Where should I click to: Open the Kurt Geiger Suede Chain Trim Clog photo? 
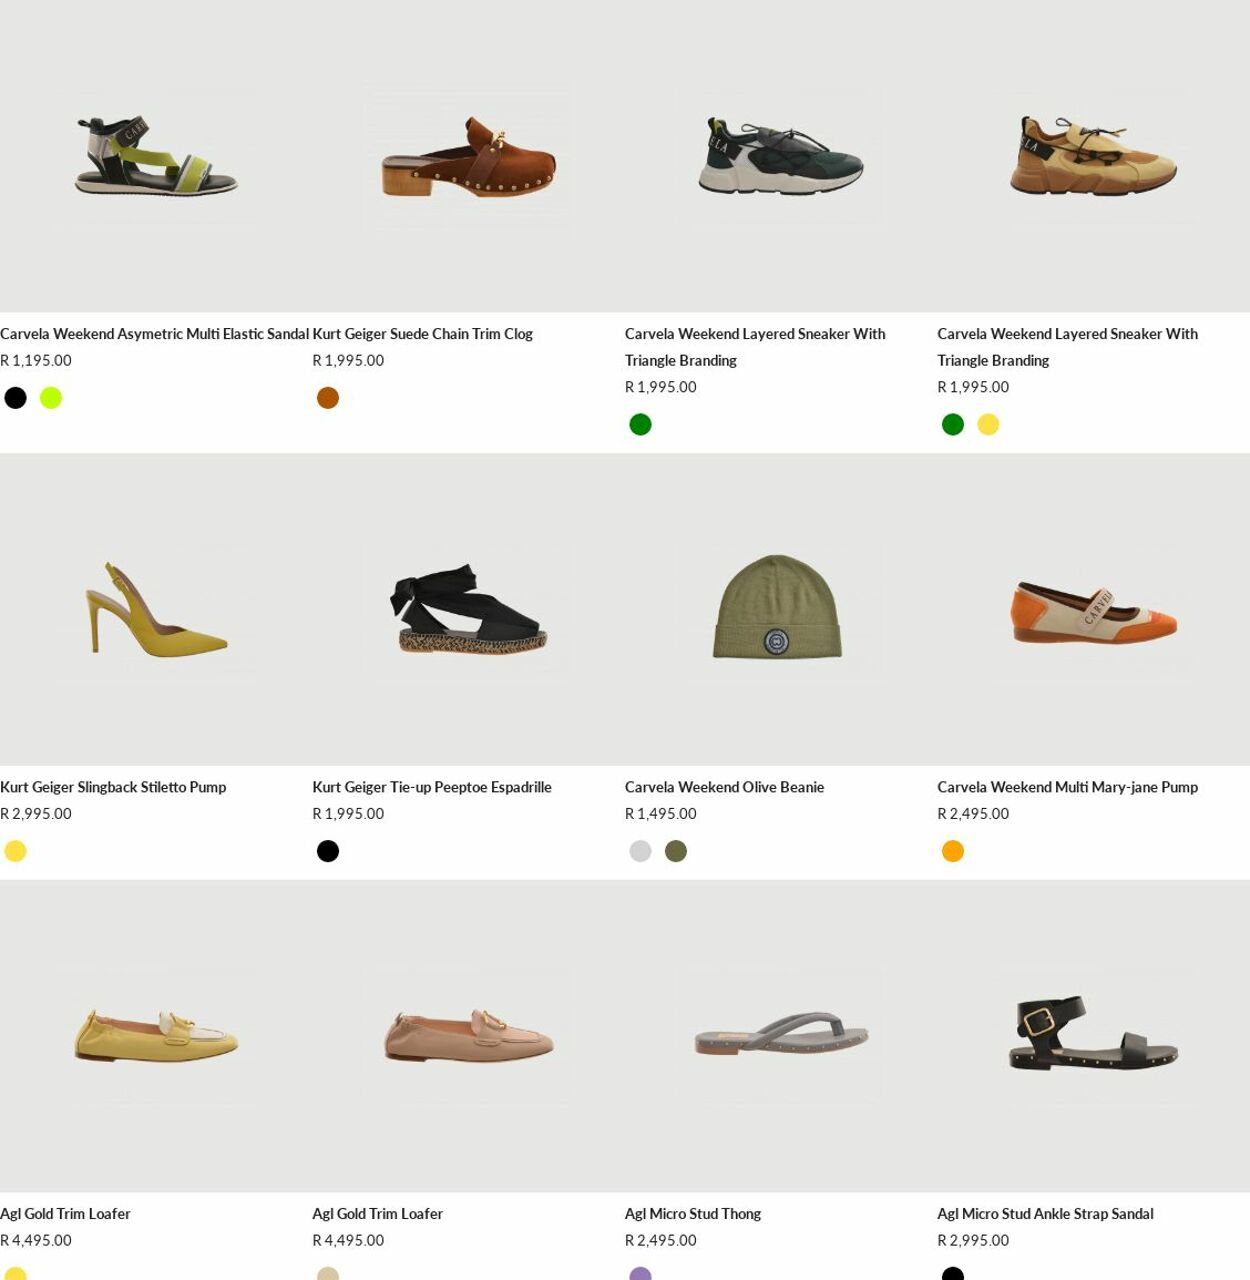tap(468, 156)
